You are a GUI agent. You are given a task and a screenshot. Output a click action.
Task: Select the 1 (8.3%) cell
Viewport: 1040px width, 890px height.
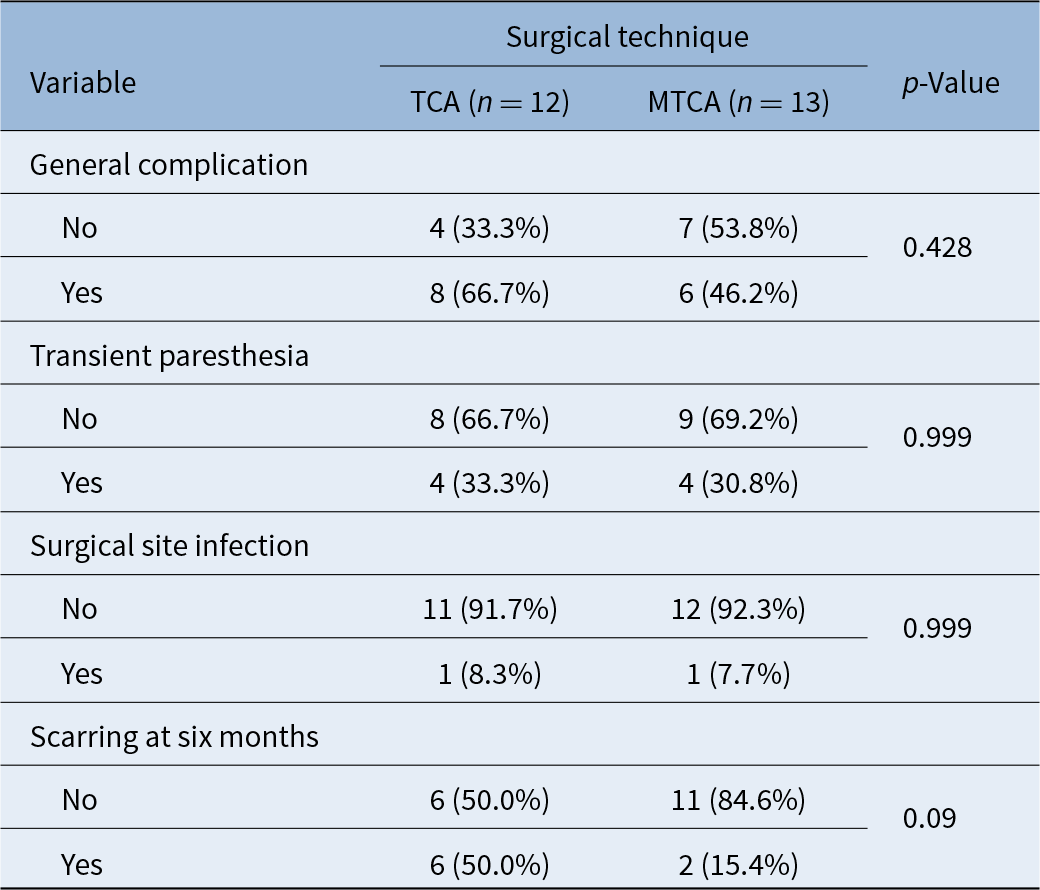tap(490, 673)
